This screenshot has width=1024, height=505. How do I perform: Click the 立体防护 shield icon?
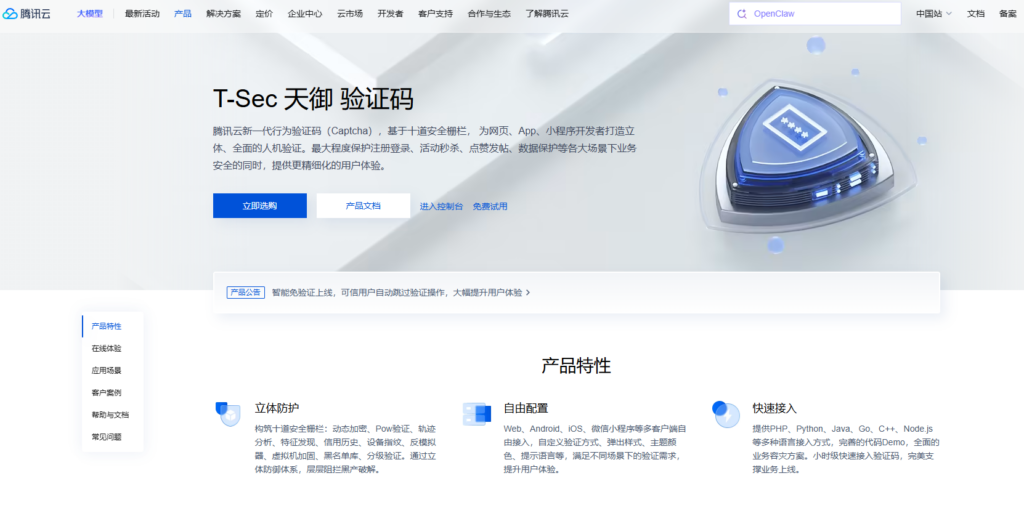click(228, 414)
